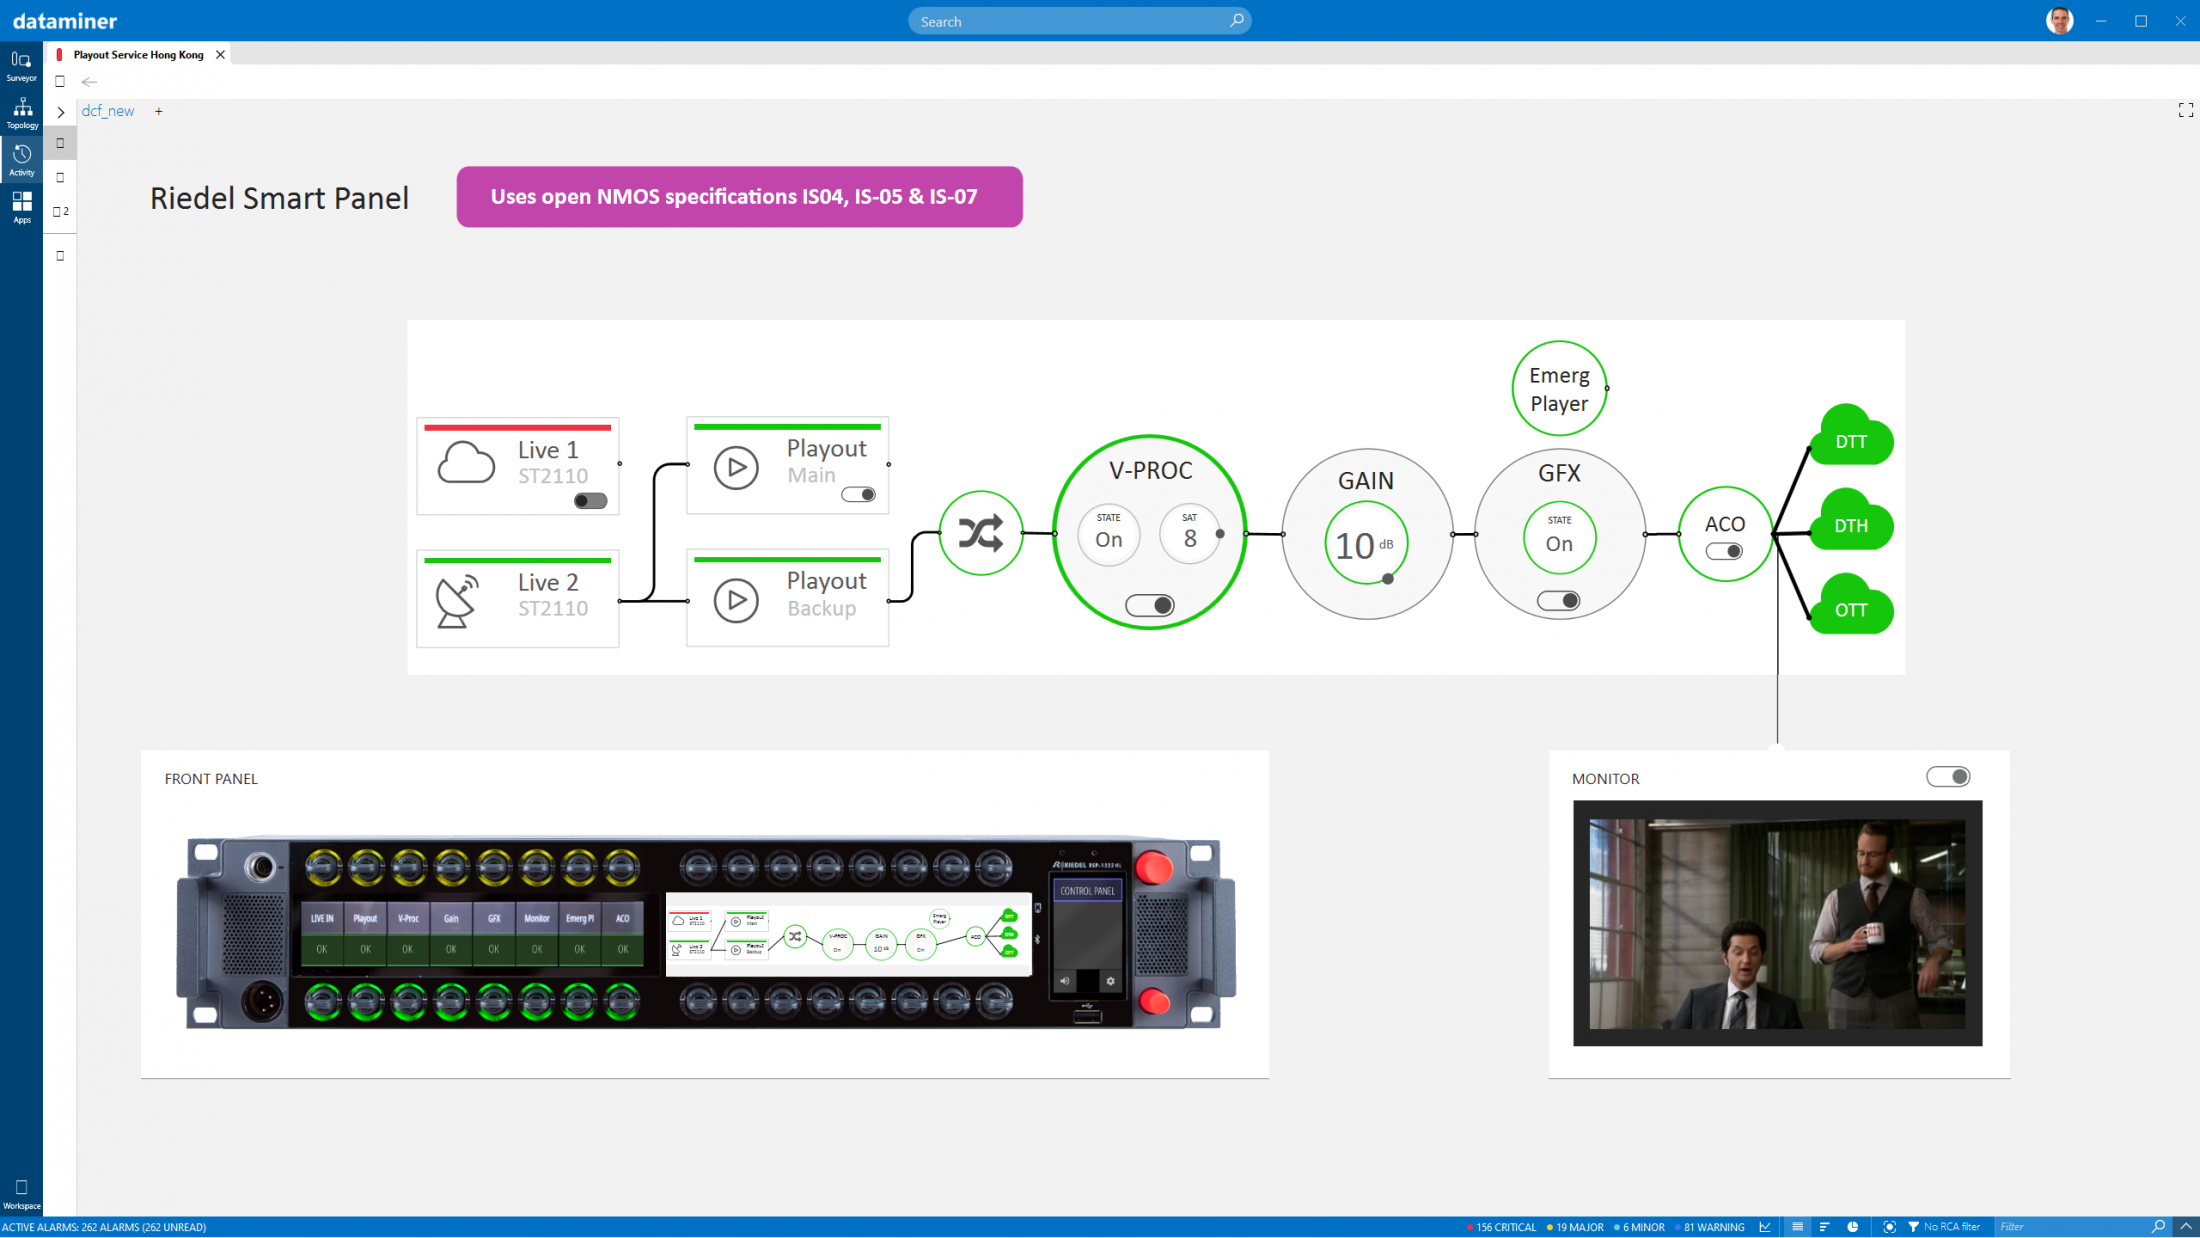Switch to alarm list view icon
Viewport: 2200px width, 1238px height.
(1797, 1227)
